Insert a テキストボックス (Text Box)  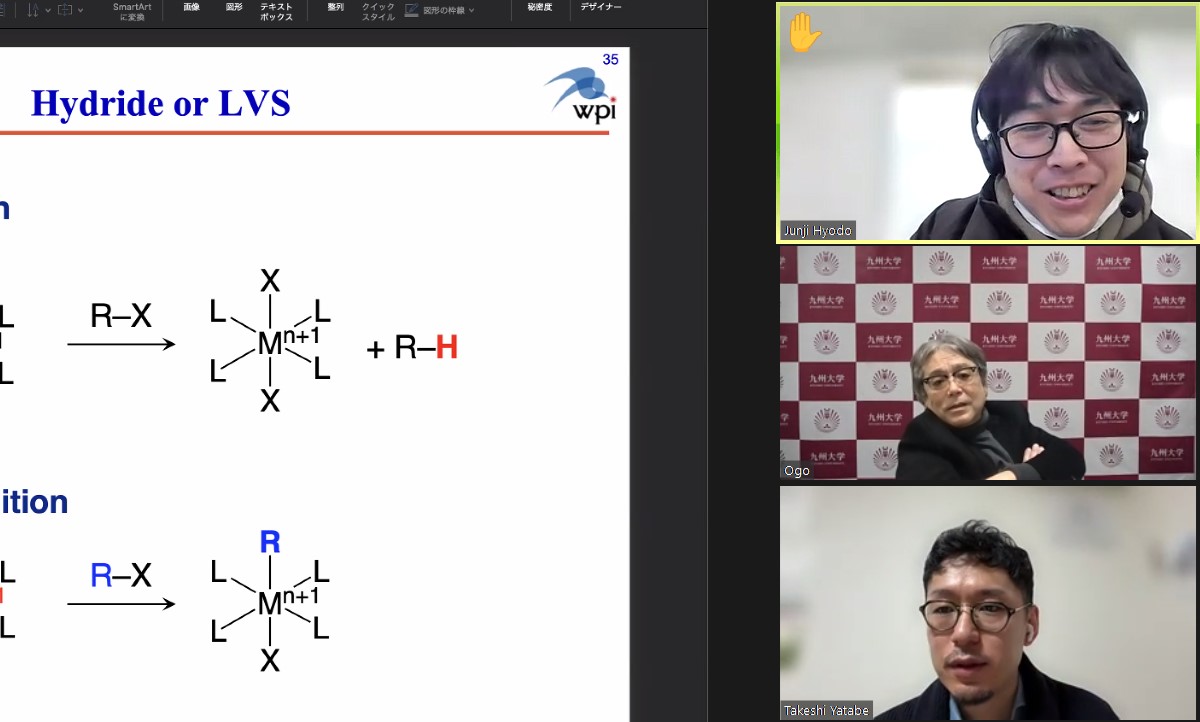coord(276,11)
